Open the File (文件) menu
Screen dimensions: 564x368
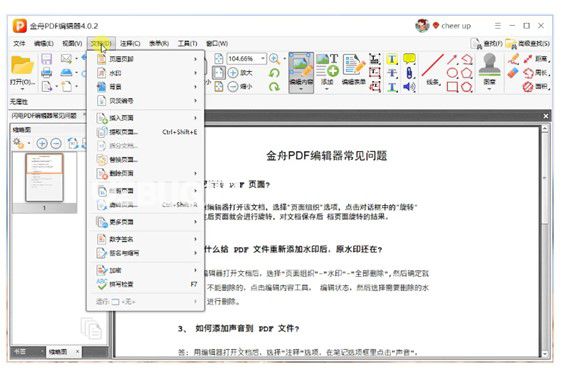tap(19, 44)
